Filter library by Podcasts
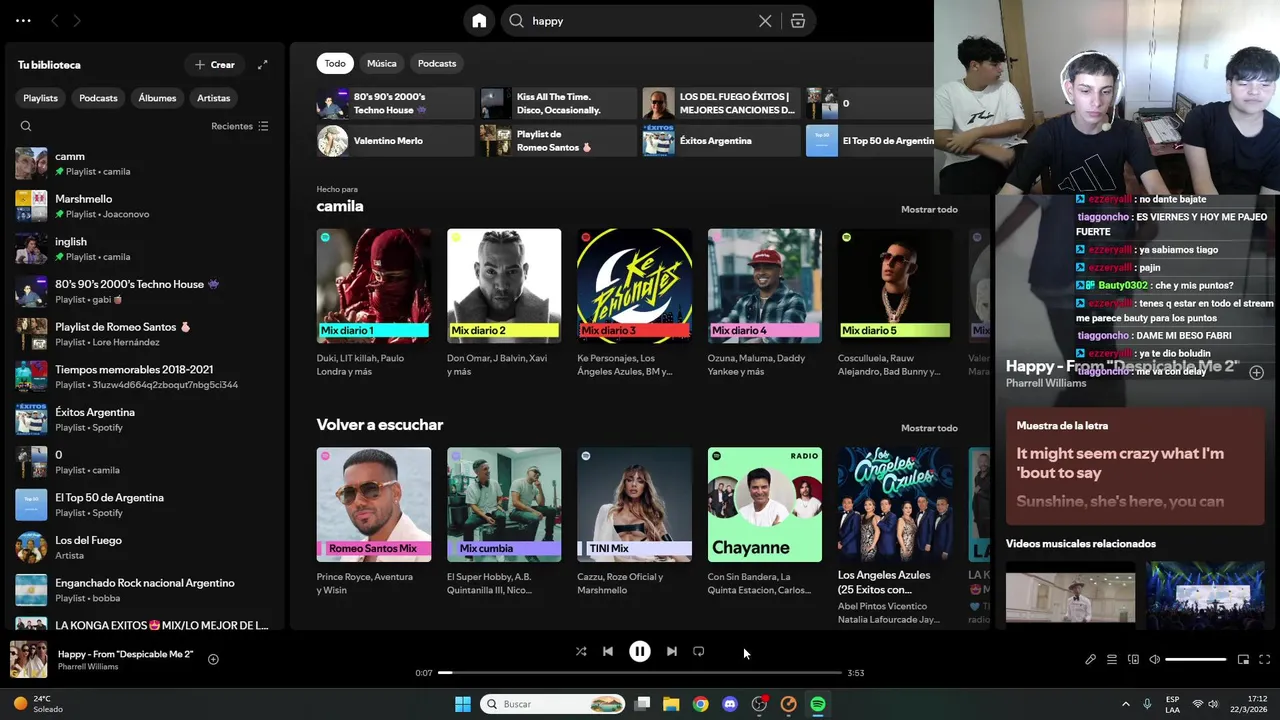Screen dimensions: 1280x720 click(98, 98)
